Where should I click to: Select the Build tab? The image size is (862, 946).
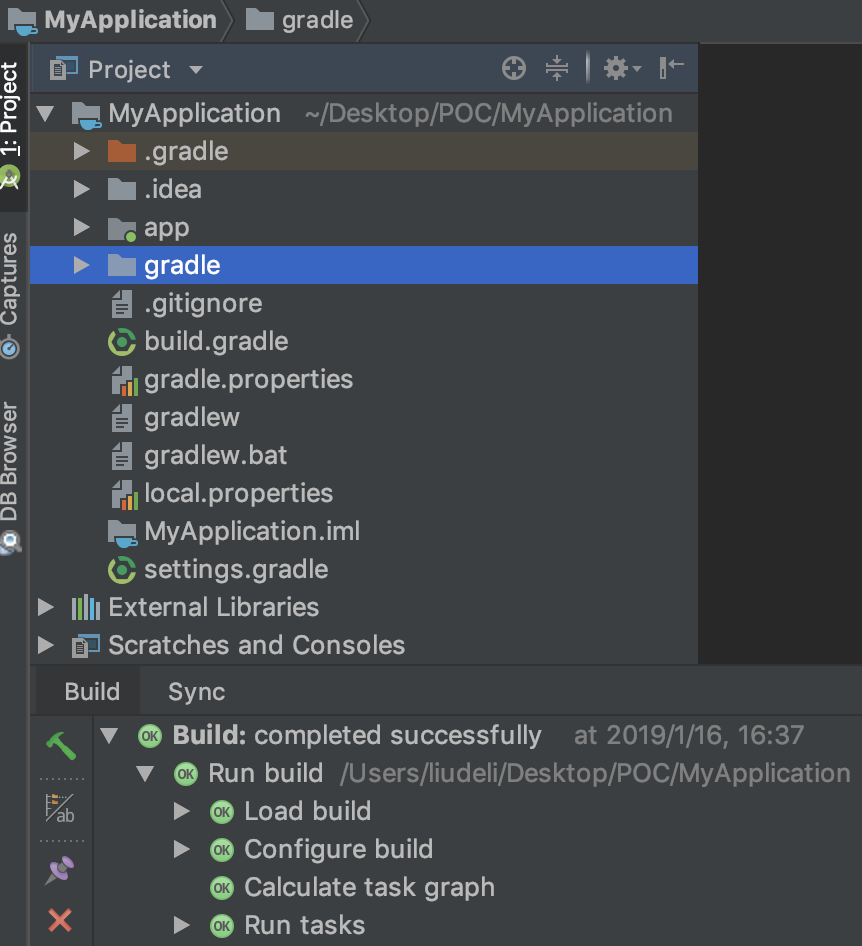click(x=92, y=692)
